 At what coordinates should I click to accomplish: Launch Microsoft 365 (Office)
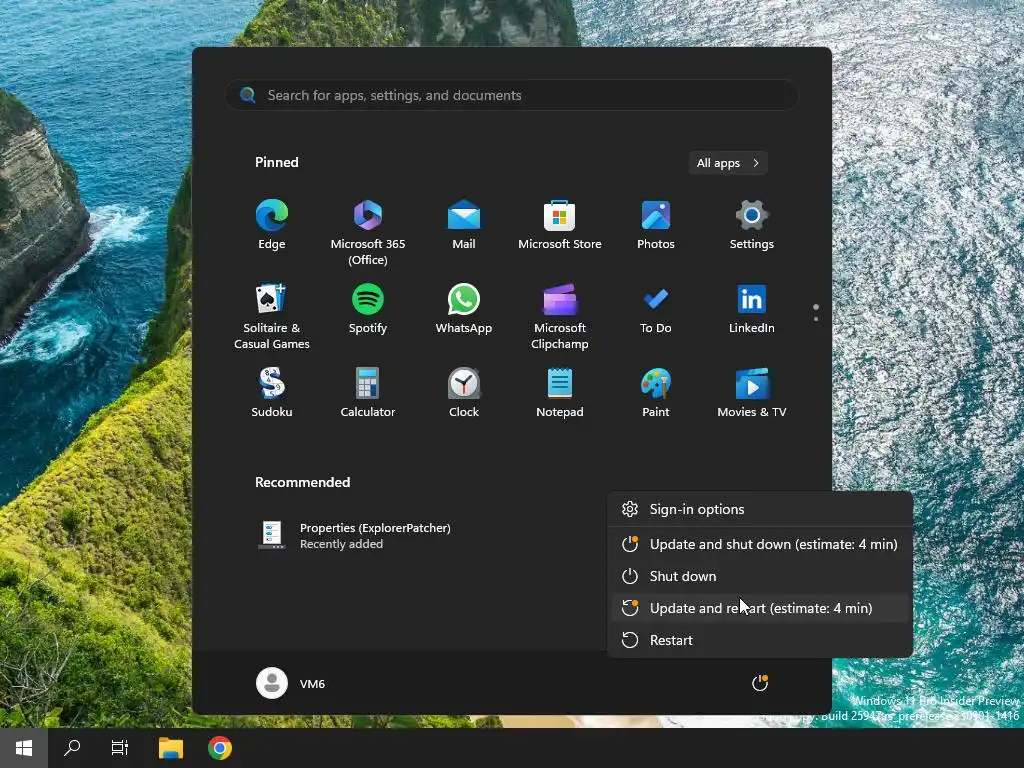pos(368,232)
